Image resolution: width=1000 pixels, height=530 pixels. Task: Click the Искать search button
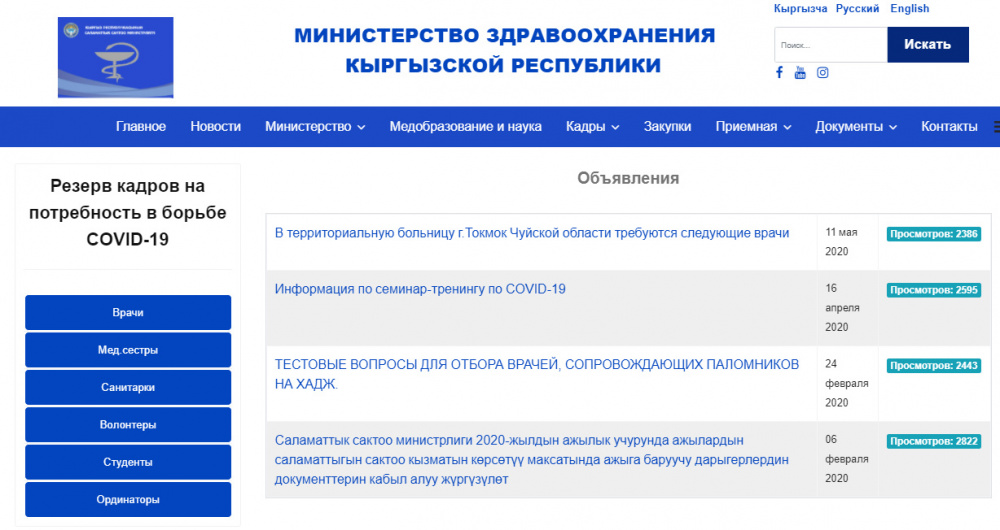pyautogui.click(x=928, y=45)
